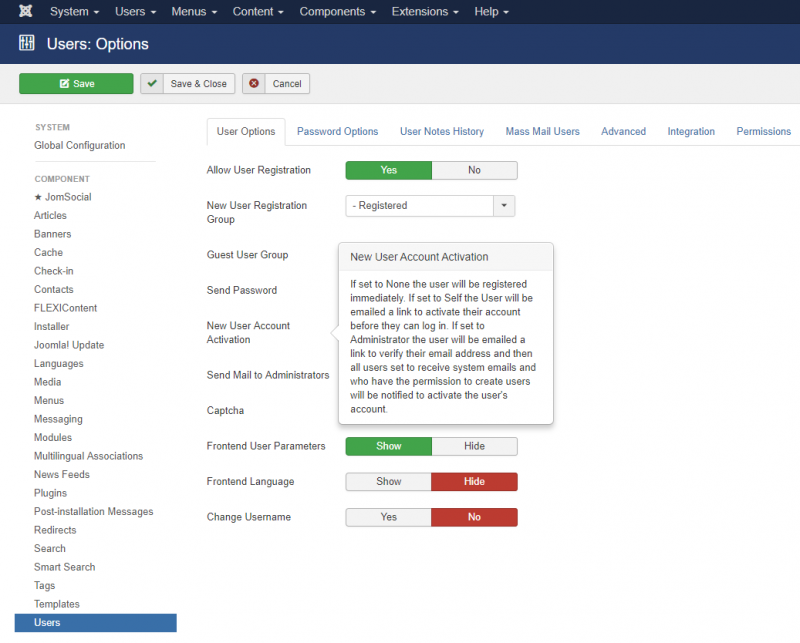Click the Save & Close checkmark icon
This screenshot has height=643, width=800.
tap(152, 84)
